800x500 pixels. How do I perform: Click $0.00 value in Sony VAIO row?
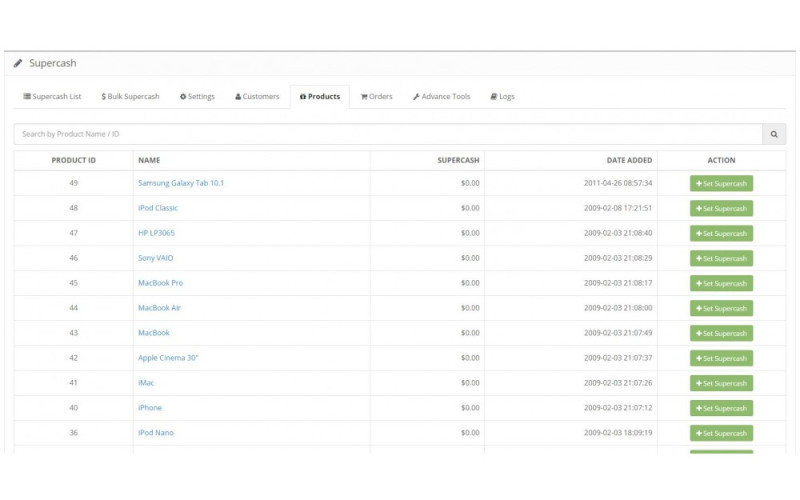tap(470, 258)
